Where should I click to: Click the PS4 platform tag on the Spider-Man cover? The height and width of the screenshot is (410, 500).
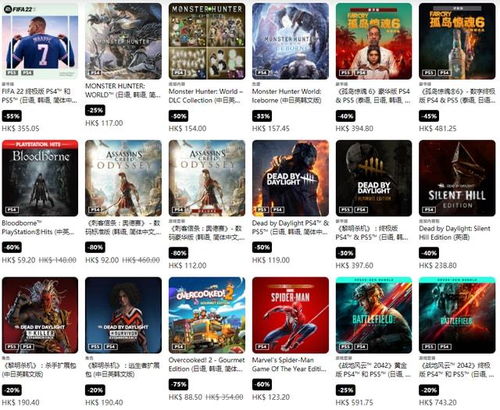coord(262,347)
